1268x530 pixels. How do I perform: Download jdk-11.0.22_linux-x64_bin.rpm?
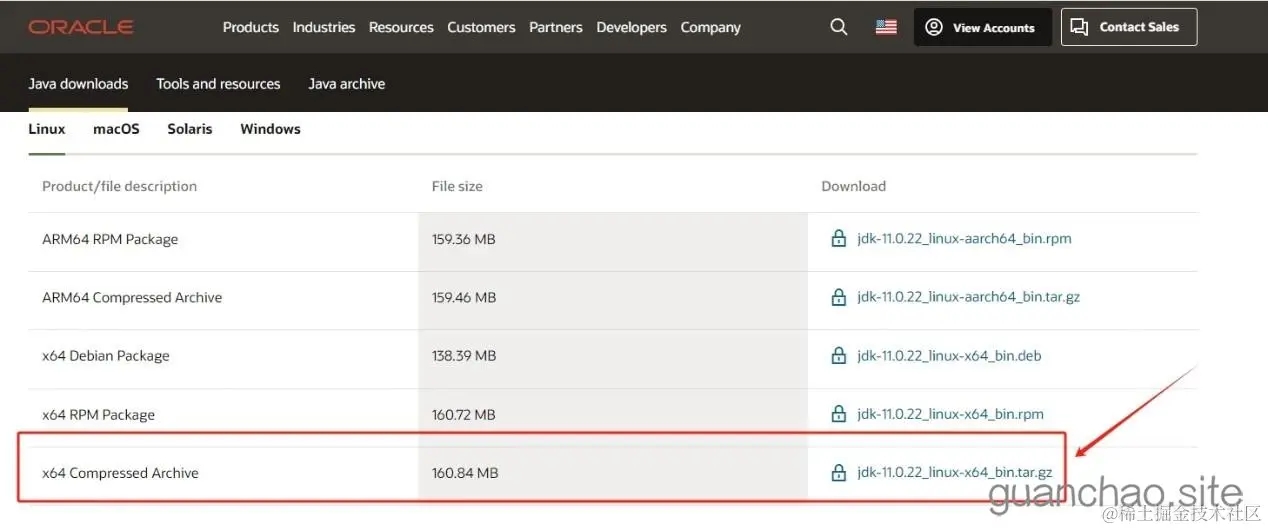tap(950, 414)
